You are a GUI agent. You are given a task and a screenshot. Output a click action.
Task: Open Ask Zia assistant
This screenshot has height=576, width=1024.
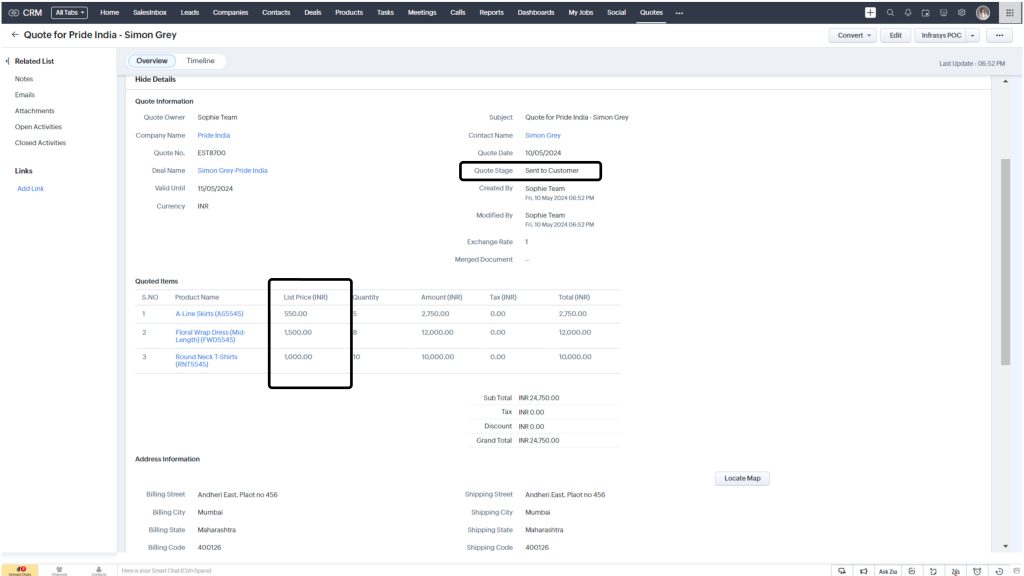[888, 571]
